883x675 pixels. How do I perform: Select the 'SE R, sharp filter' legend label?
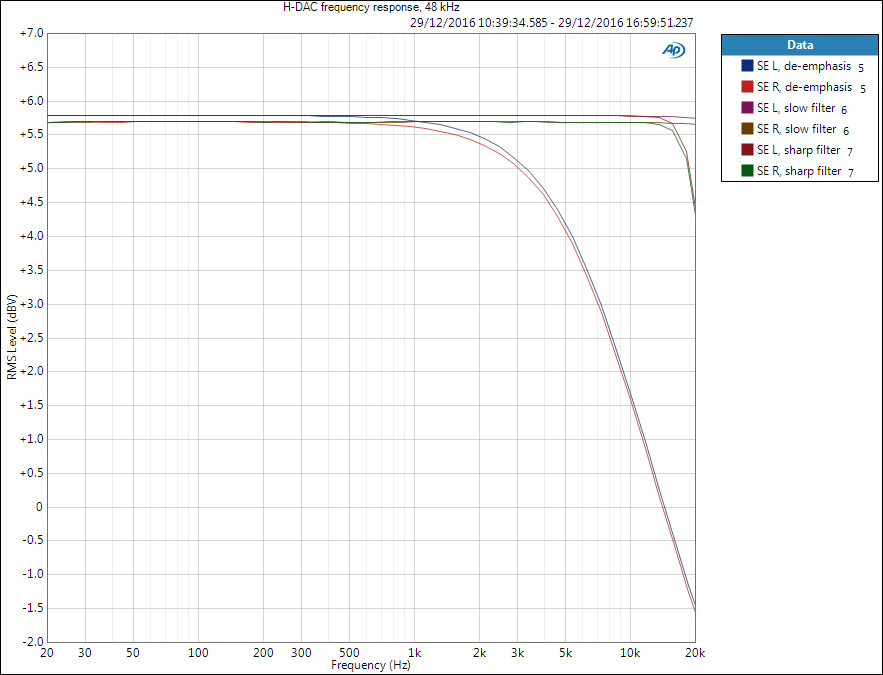click(799, 171)
